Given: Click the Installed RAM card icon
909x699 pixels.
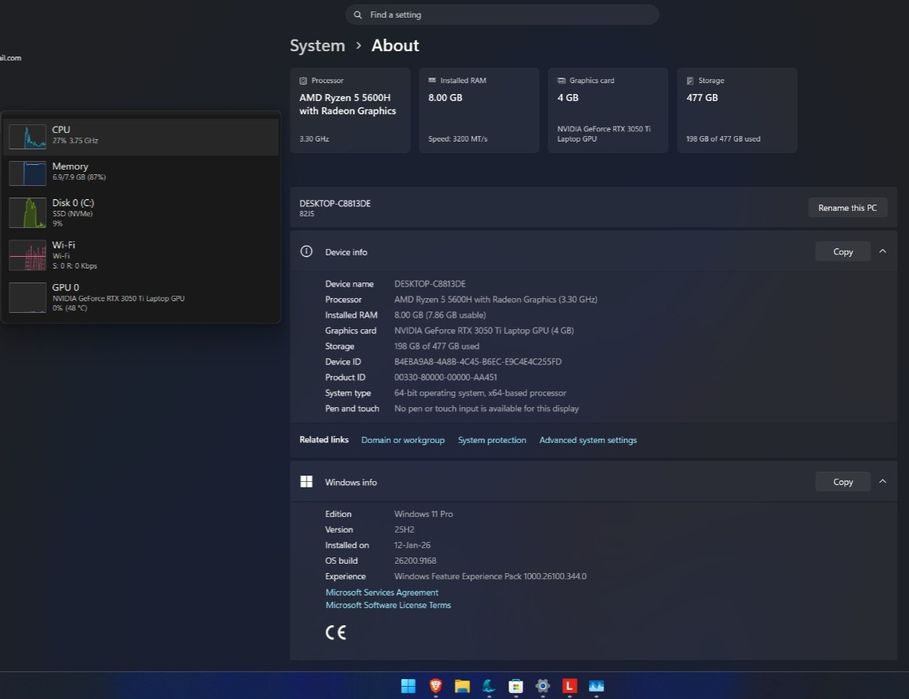Looking at the screenshot, I should [432, 80].
